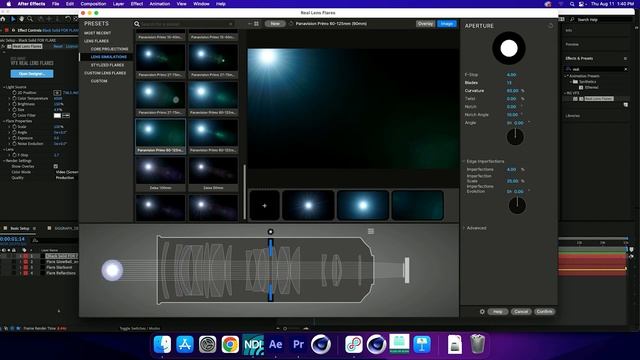Click the presets search magnifier icon
Screen dimensions: 640x360
[x=137, y=24]
